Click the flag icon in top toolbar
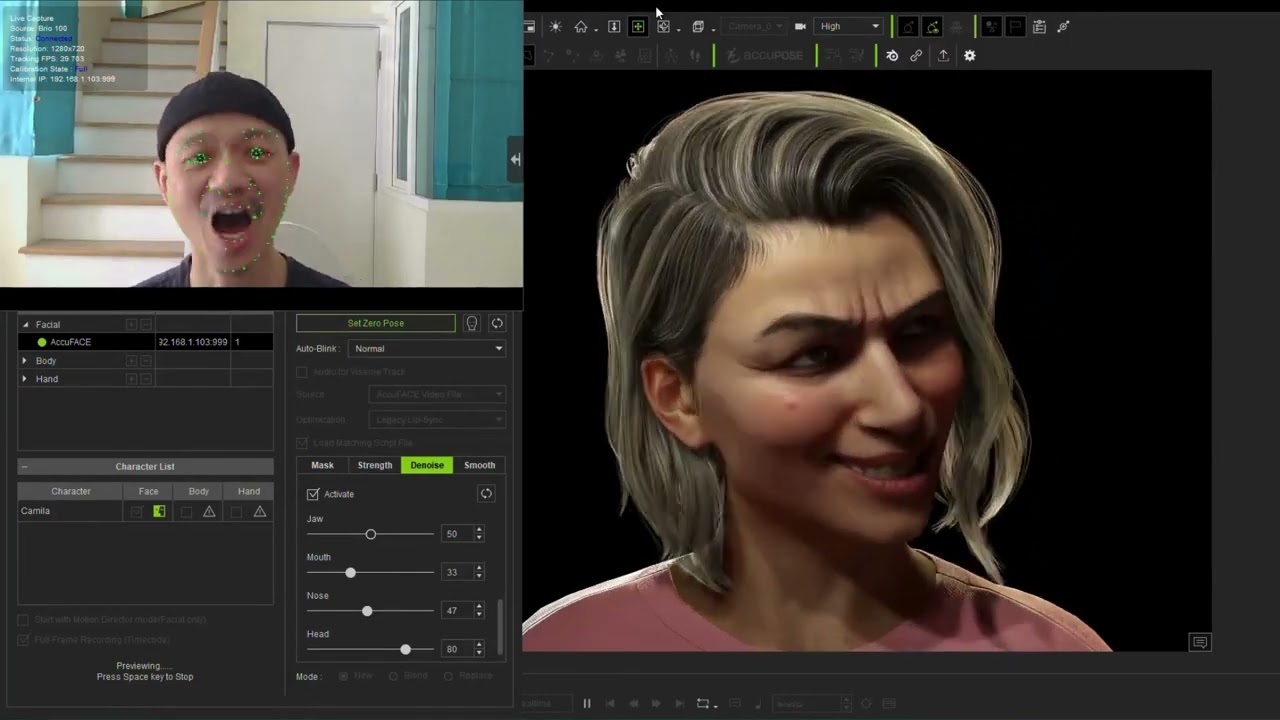This screenshot has width=1280, height=720. (x=1014, y=27)
